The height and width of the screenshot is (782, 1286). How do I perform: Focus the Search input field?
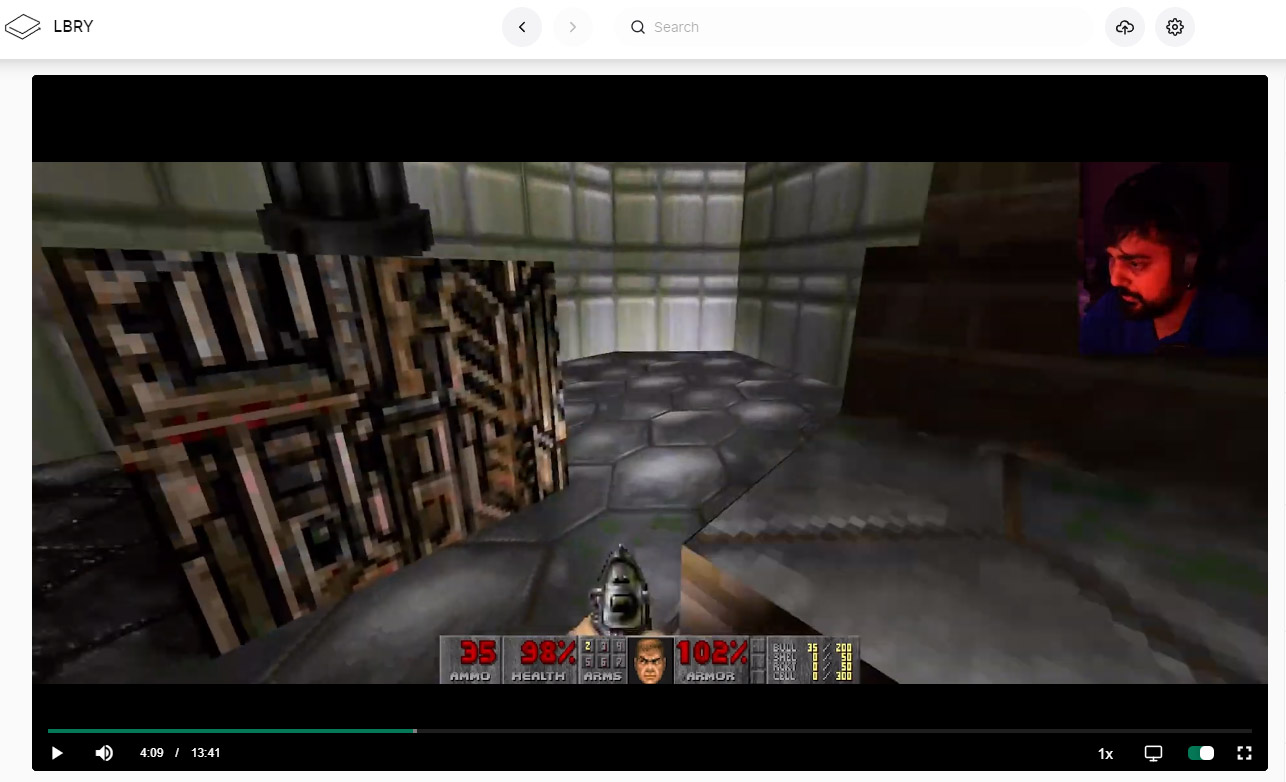(x=856, y=27)
